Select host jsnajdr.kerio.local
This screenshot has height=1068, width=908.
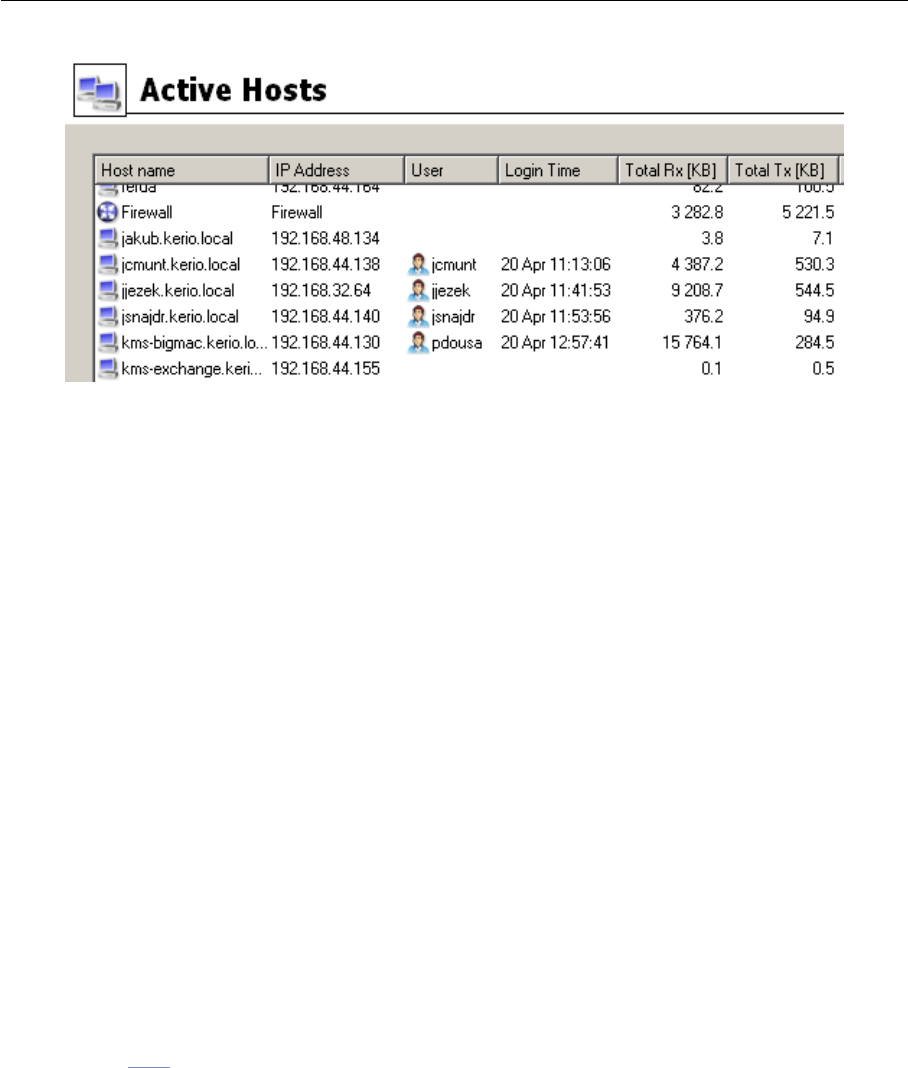(180, 317)
